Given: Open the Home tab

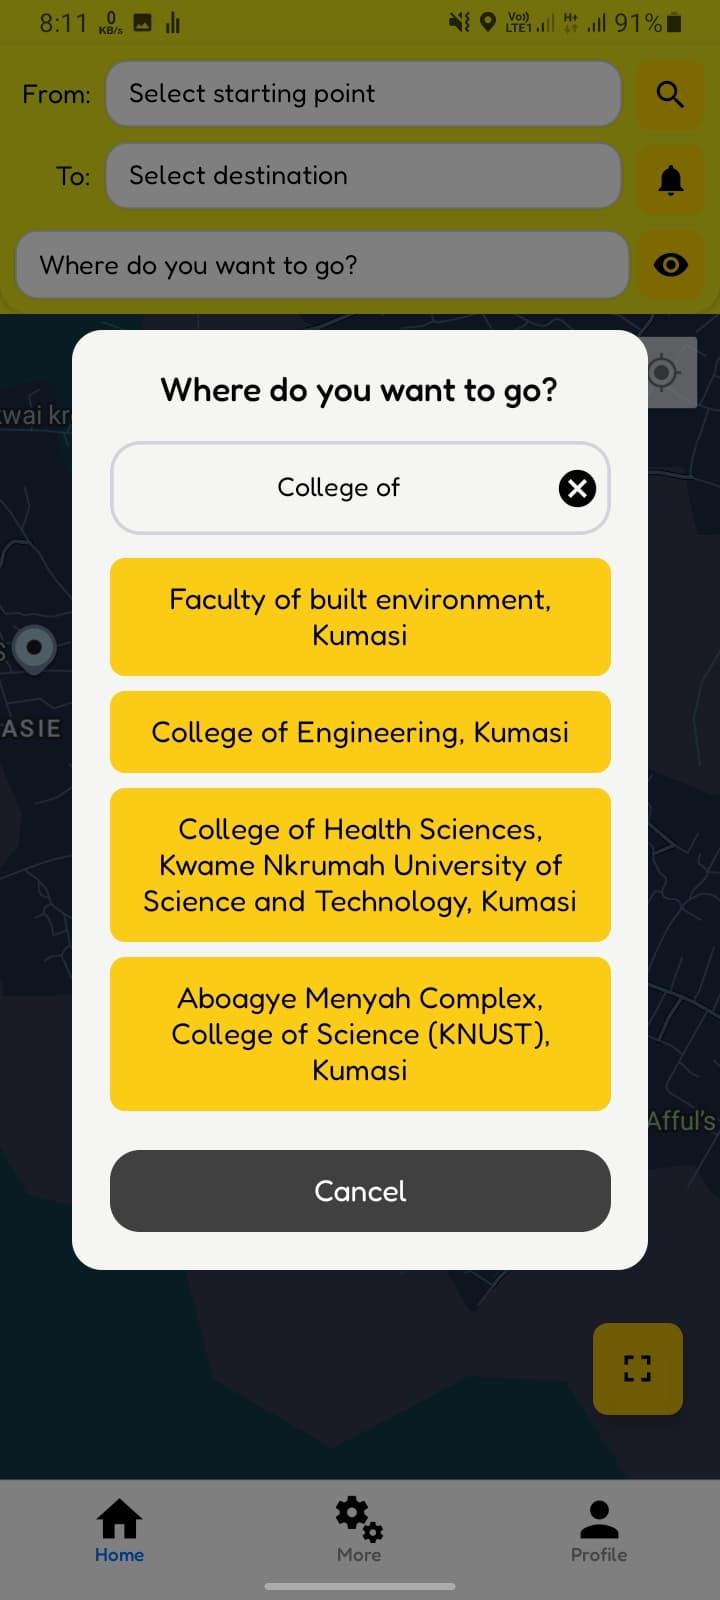Looking at the screenshot, I should [119, 1532].
